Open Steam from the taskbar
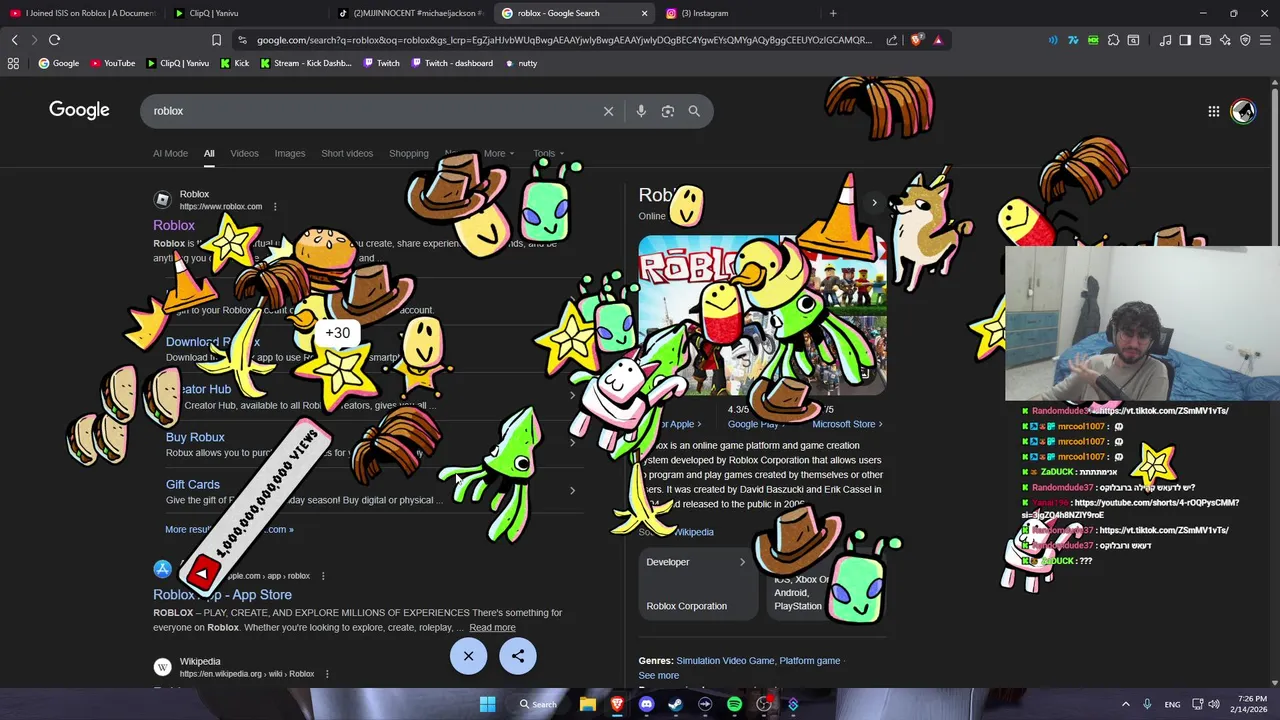Viewport: 1280px width, 720px height. pyautogui.click(x=675, y=704)
